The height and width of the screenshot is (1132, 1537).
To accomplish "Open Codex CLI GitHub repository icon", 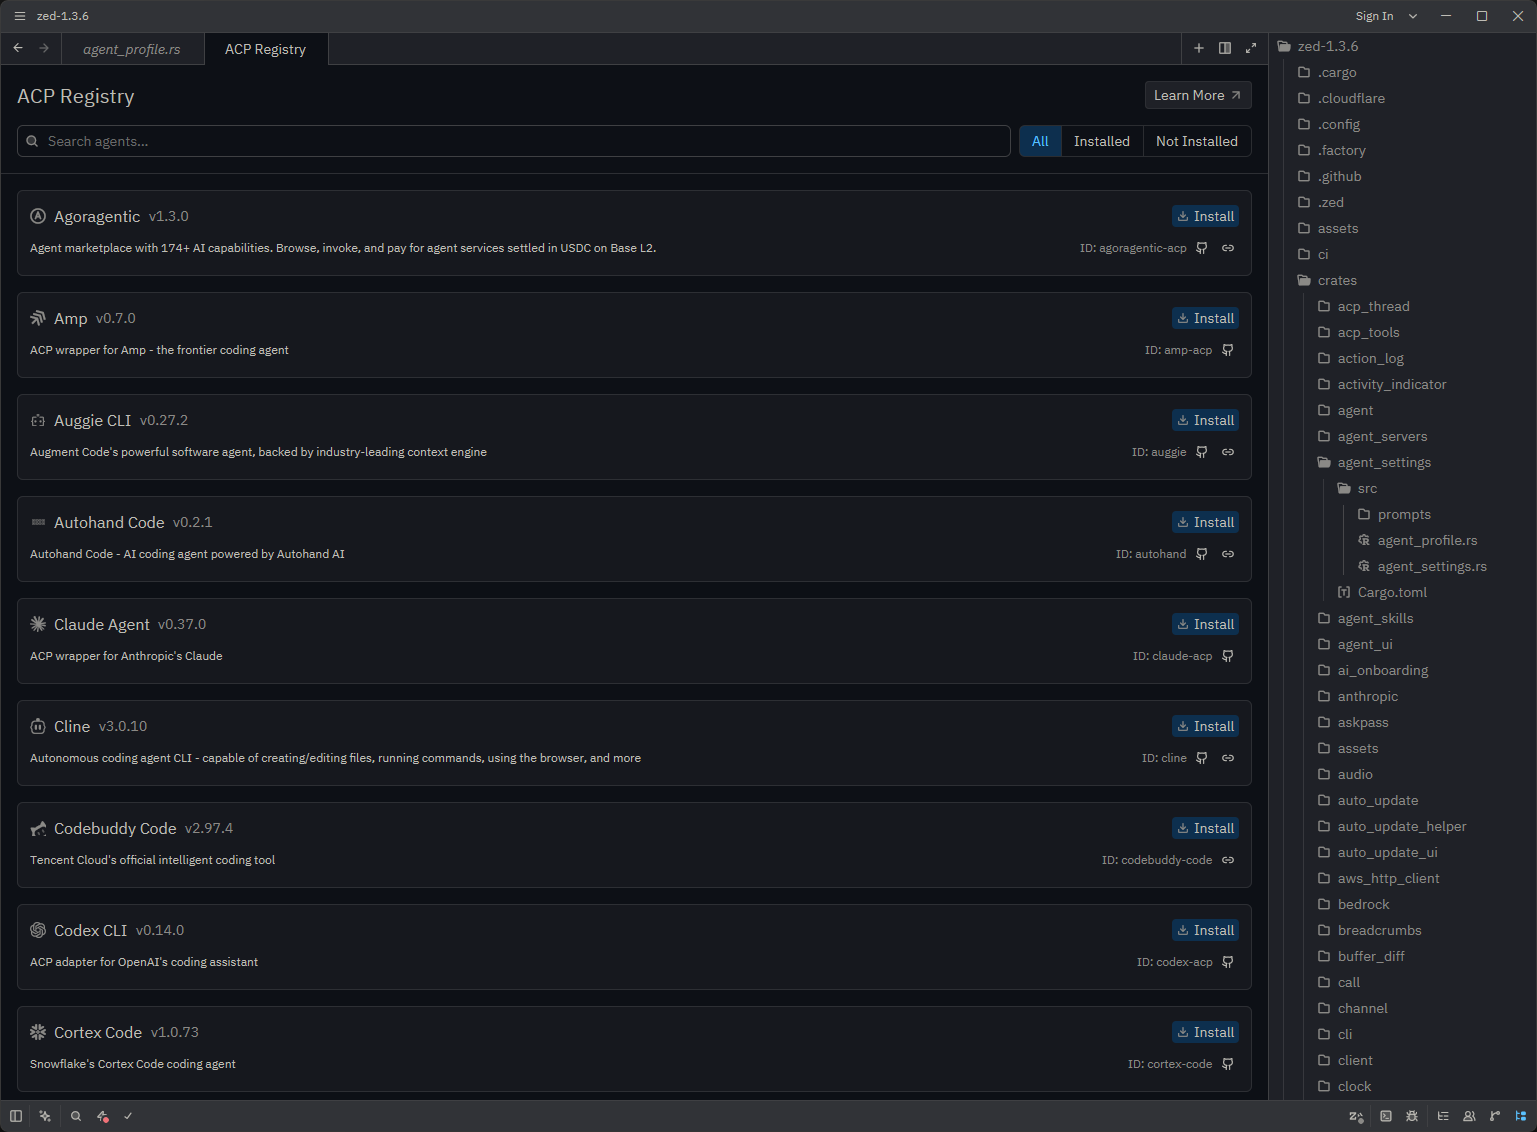I will pyautogui.click(x=1228, y=962).
